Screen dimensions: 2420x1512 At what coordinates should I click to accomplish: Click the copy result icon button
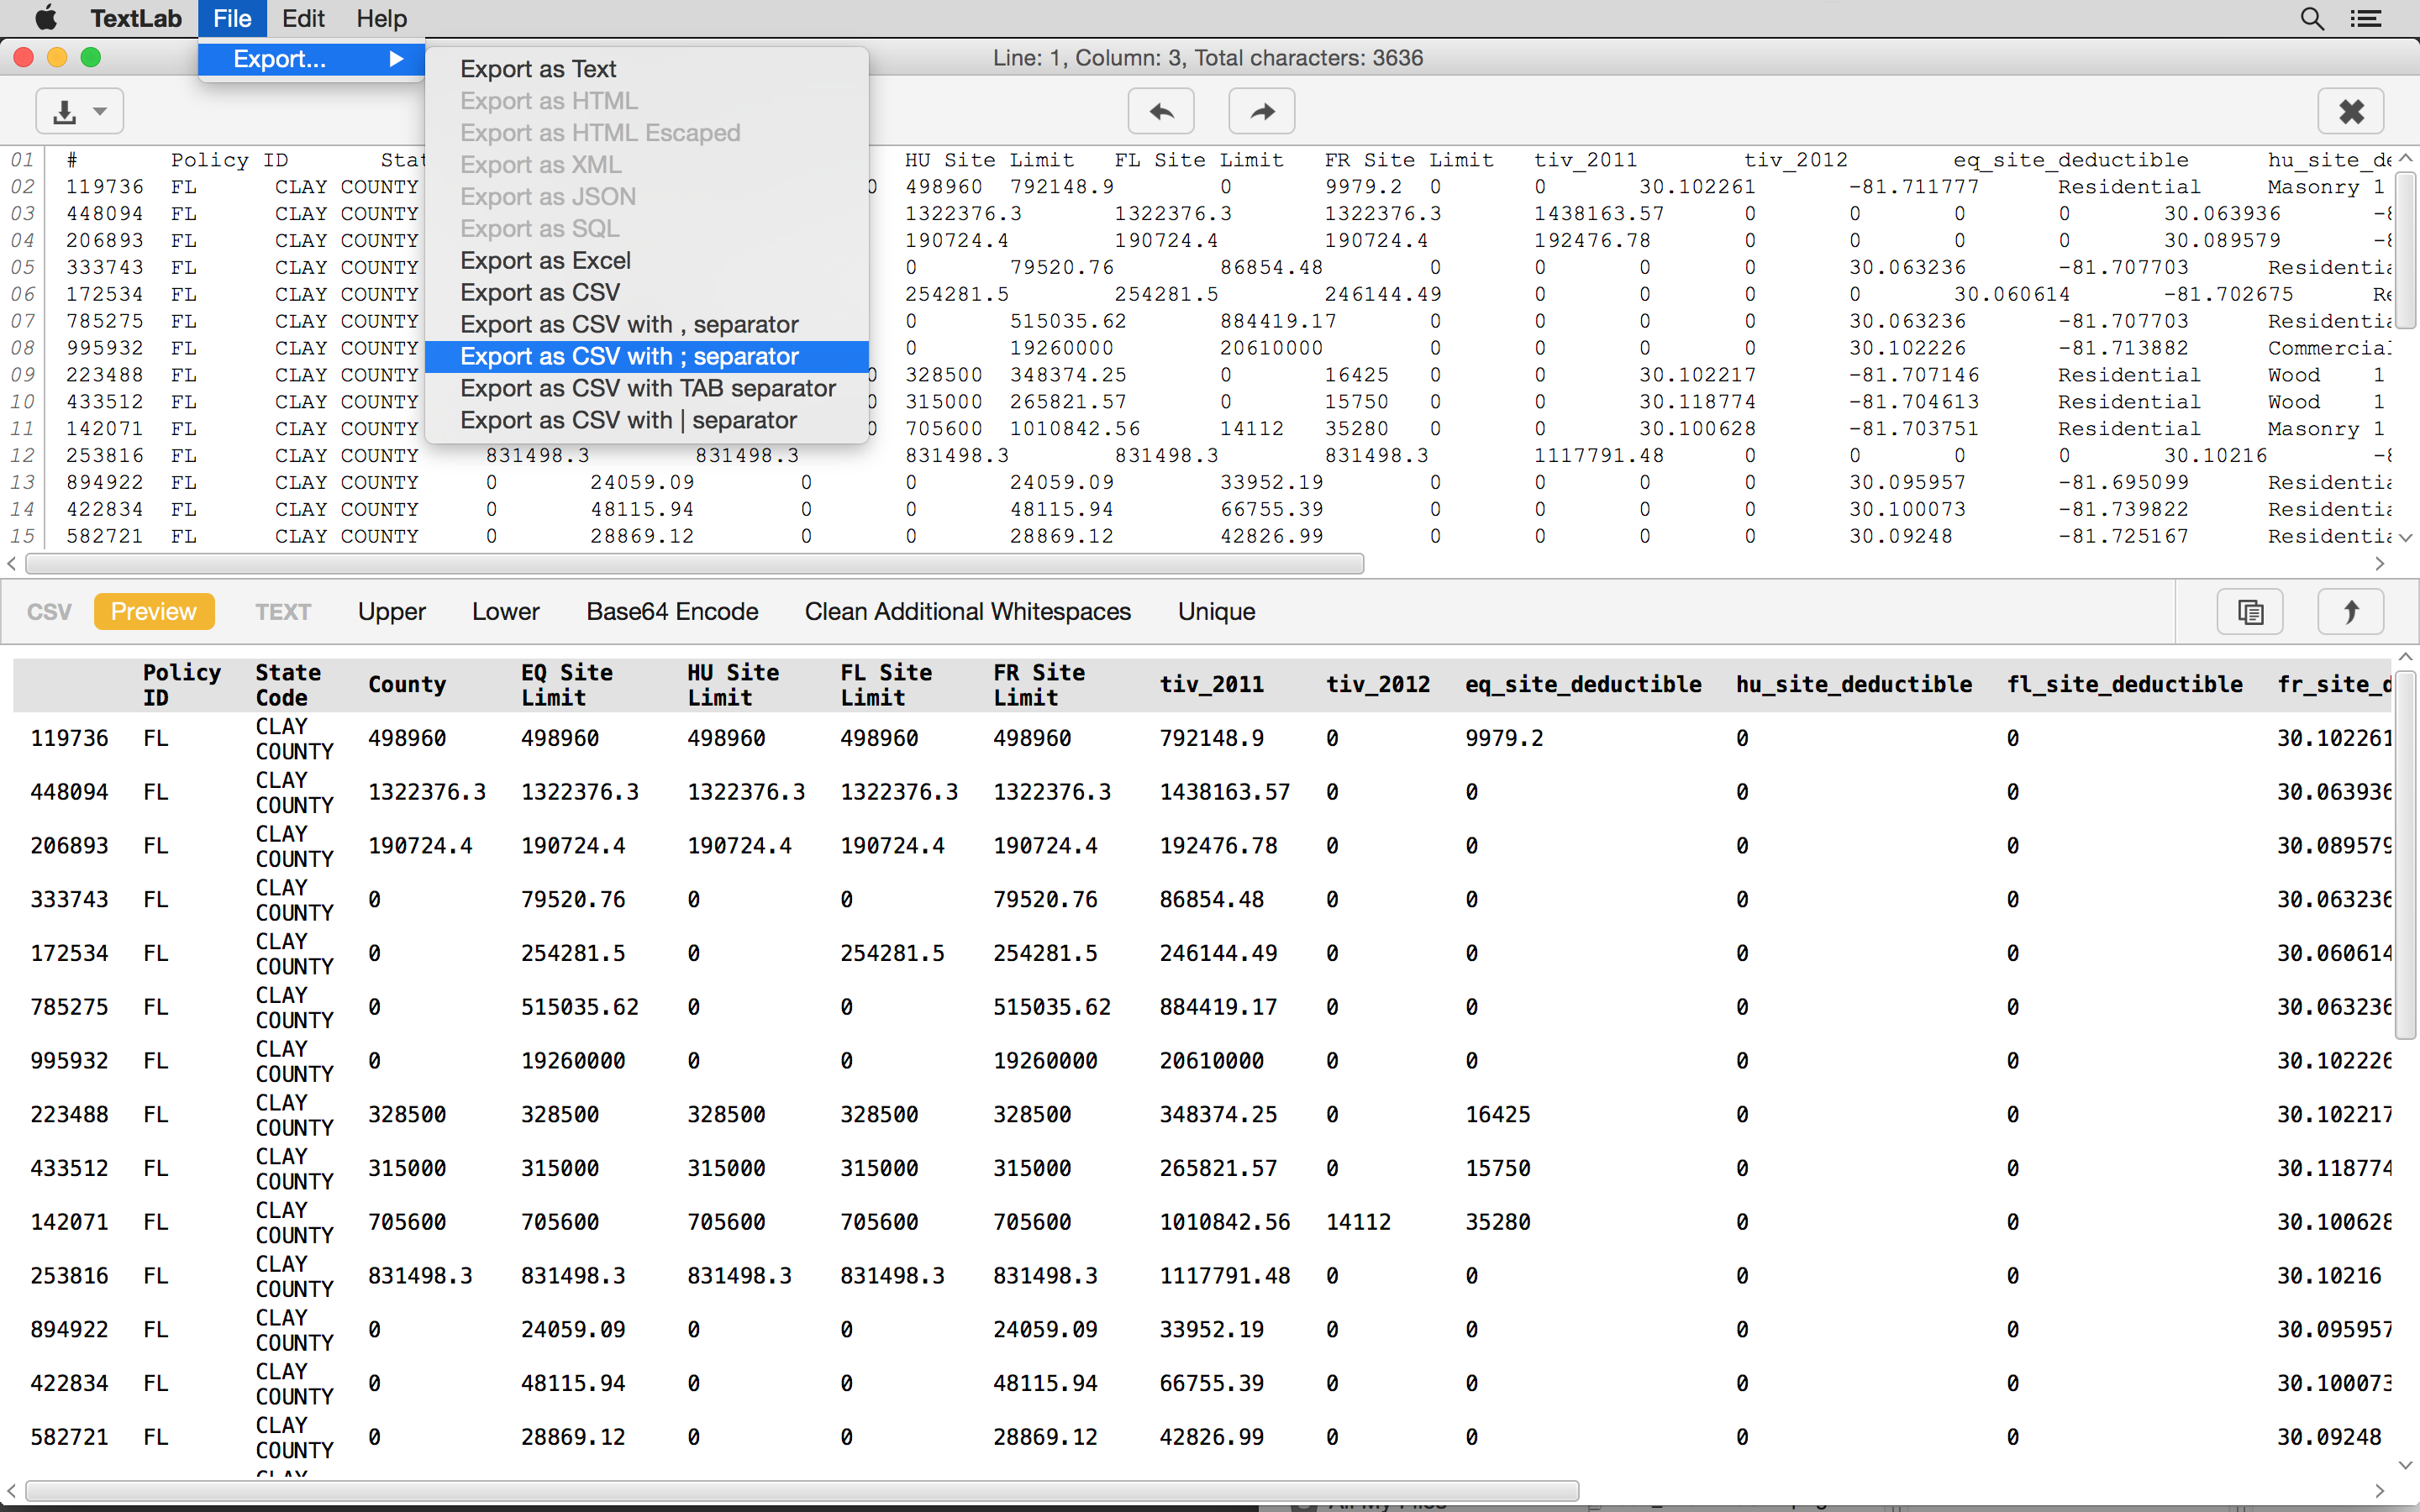pos(2250,611)
